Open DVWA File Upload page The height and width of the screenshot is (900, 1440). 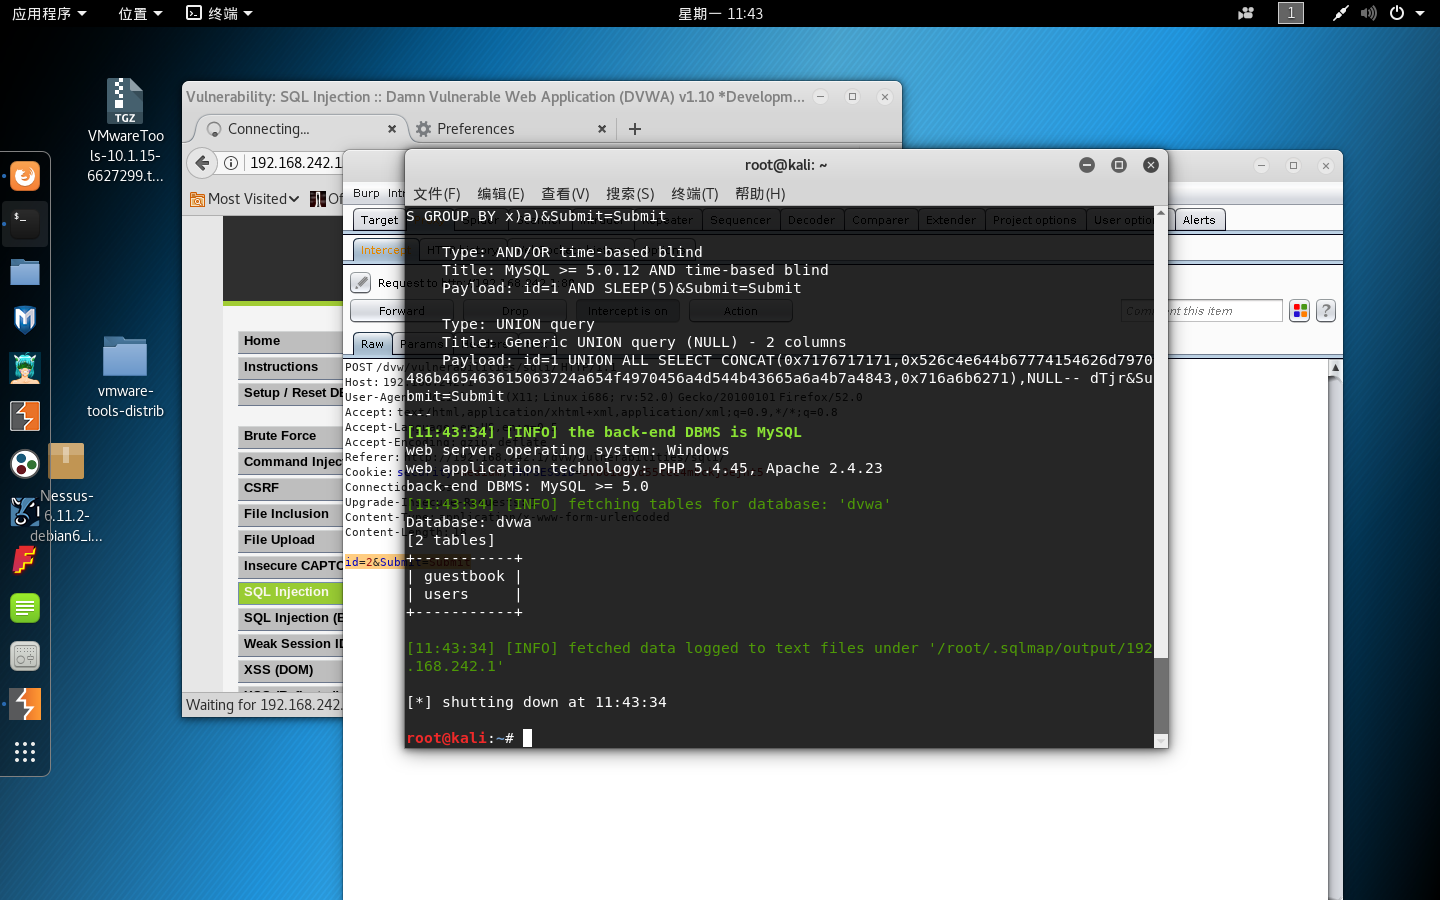tap(290, 540)
